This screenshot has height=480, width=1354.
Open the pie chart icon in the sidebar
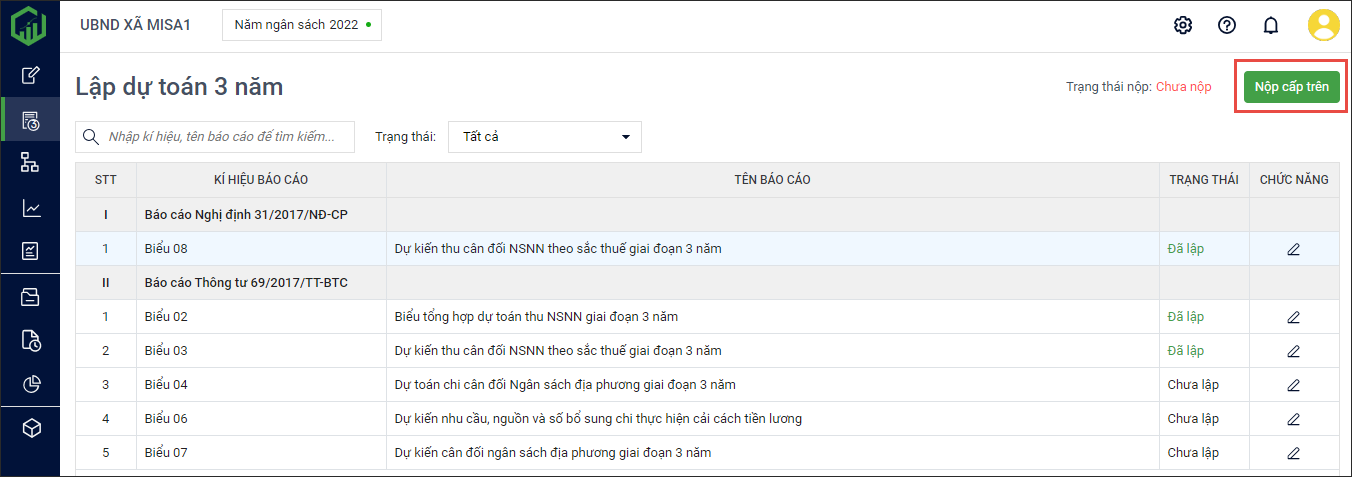click(x=31, y=384)
